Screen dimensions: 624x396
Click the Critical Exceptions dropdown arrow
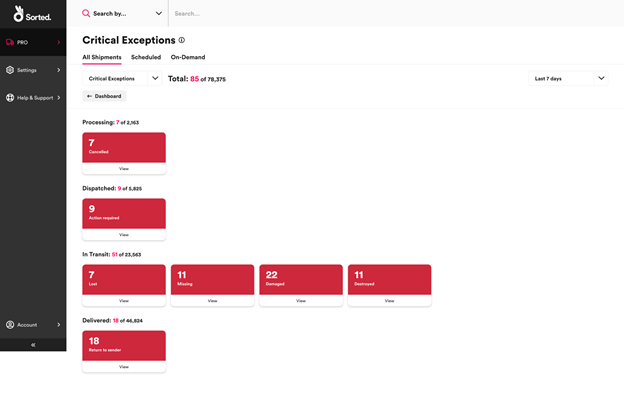tap(155, 78)
